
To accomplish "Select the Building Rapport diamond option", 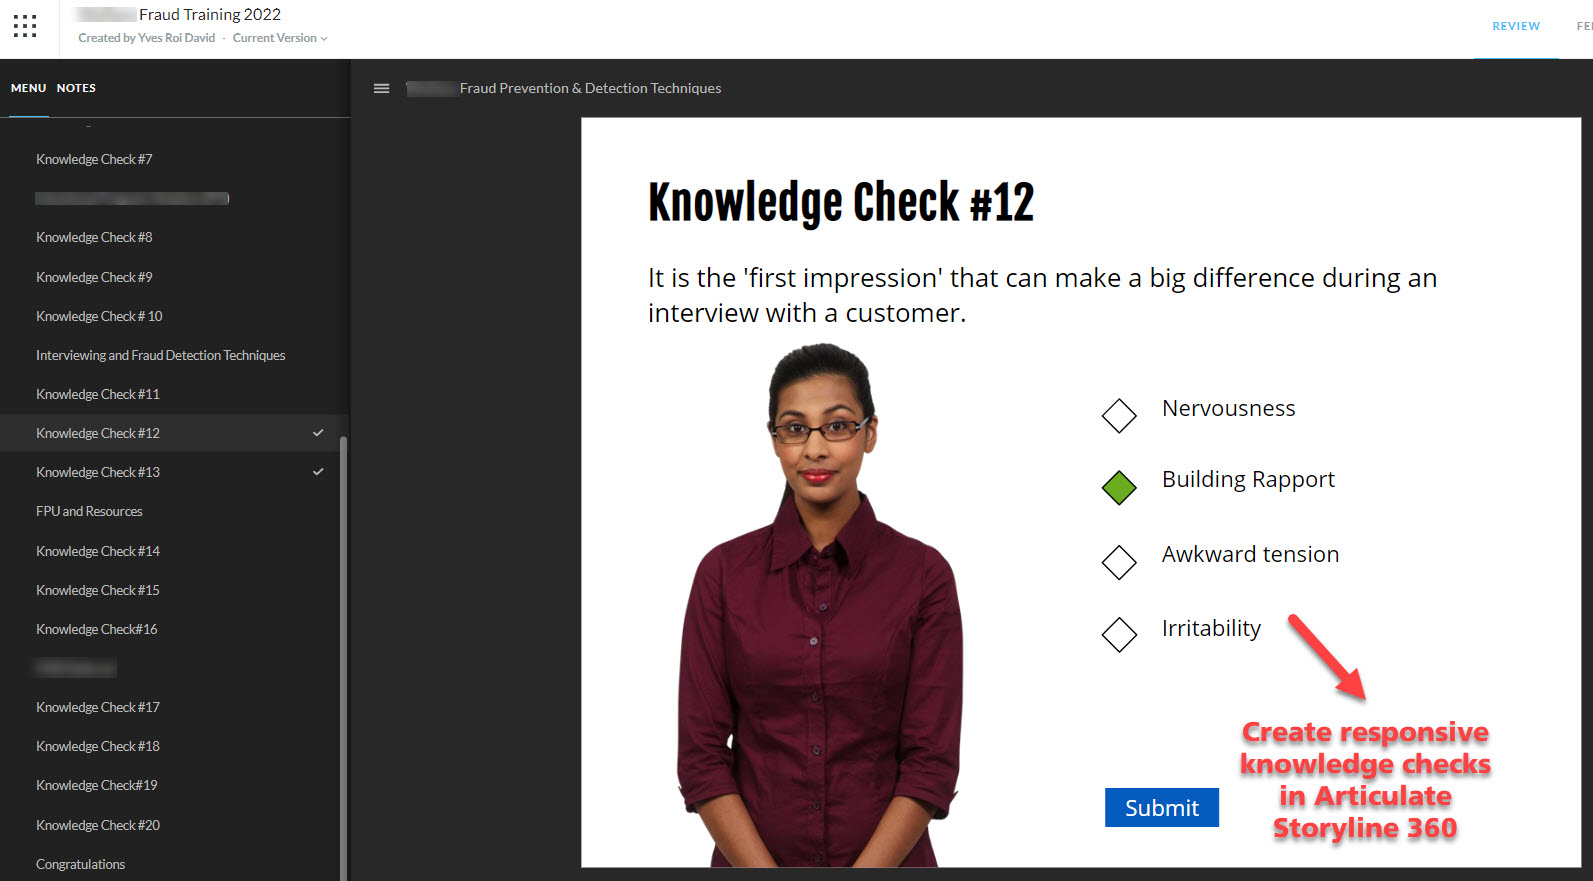I will (x=1119, y=488).
